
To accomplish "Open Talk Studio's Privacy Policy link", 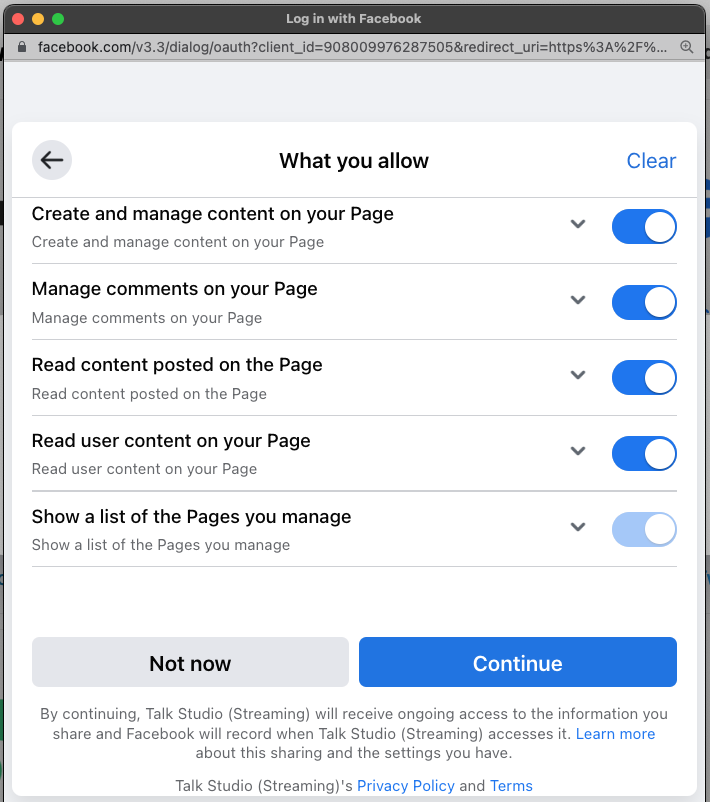I will pos(405,786).
